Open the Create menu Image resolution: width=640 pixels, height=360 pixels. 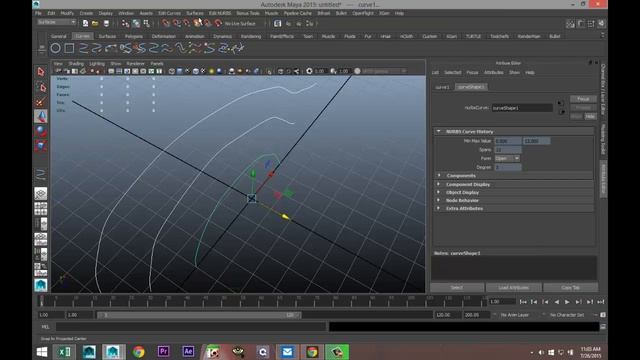(86, 13)
